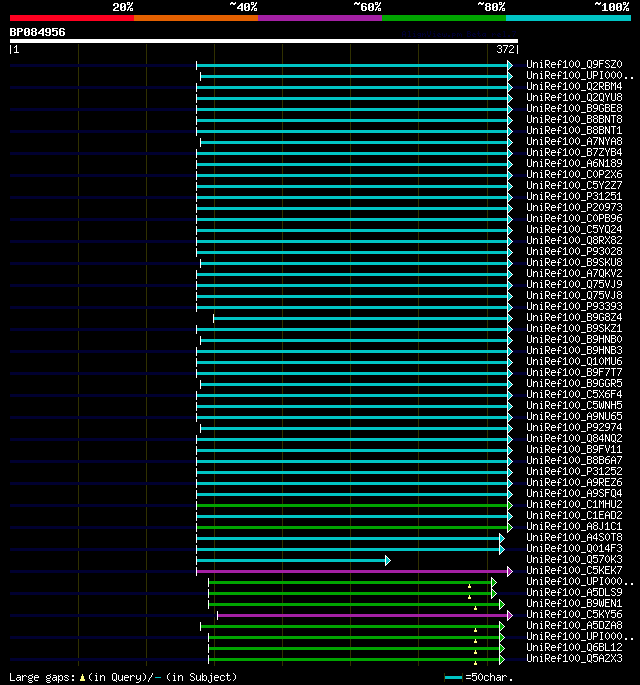Viewport: 640px width, 685px height.
Task: Open hit UniRef100_Q9FSZ0 label
Action: (574, 64)
